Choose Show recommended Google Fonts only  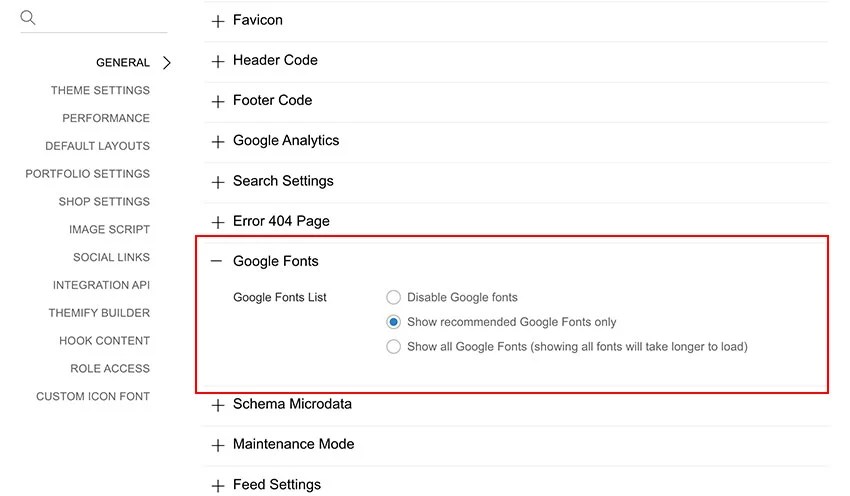coord(394,322)
